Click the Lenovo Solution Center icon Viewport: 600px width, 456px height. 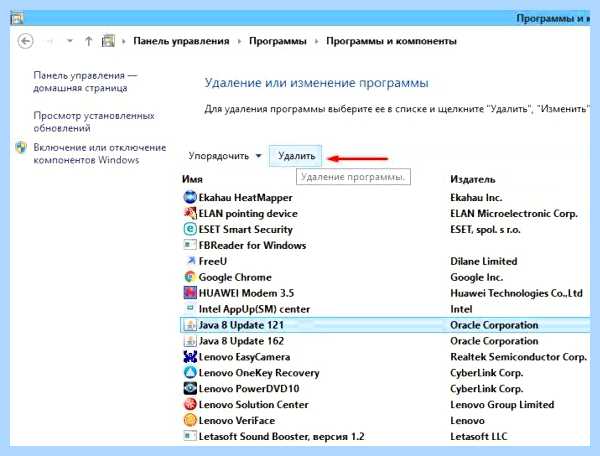(x=190, y=404)
